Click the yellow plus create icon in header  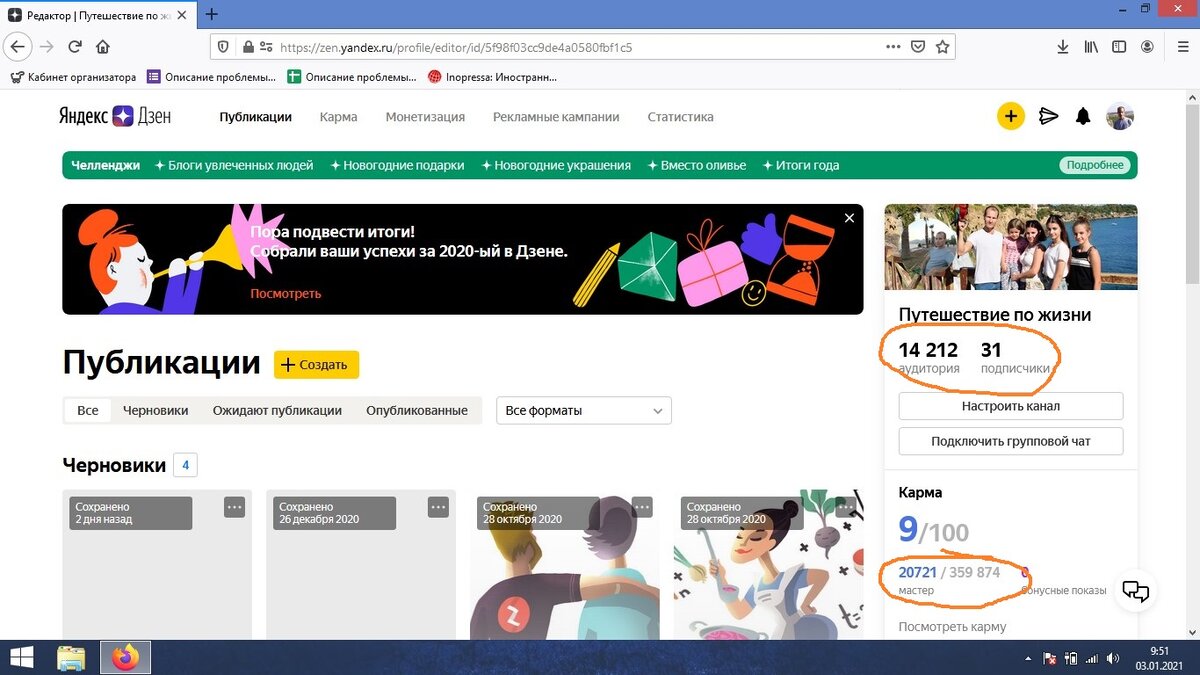click(x=1010, y=116)
